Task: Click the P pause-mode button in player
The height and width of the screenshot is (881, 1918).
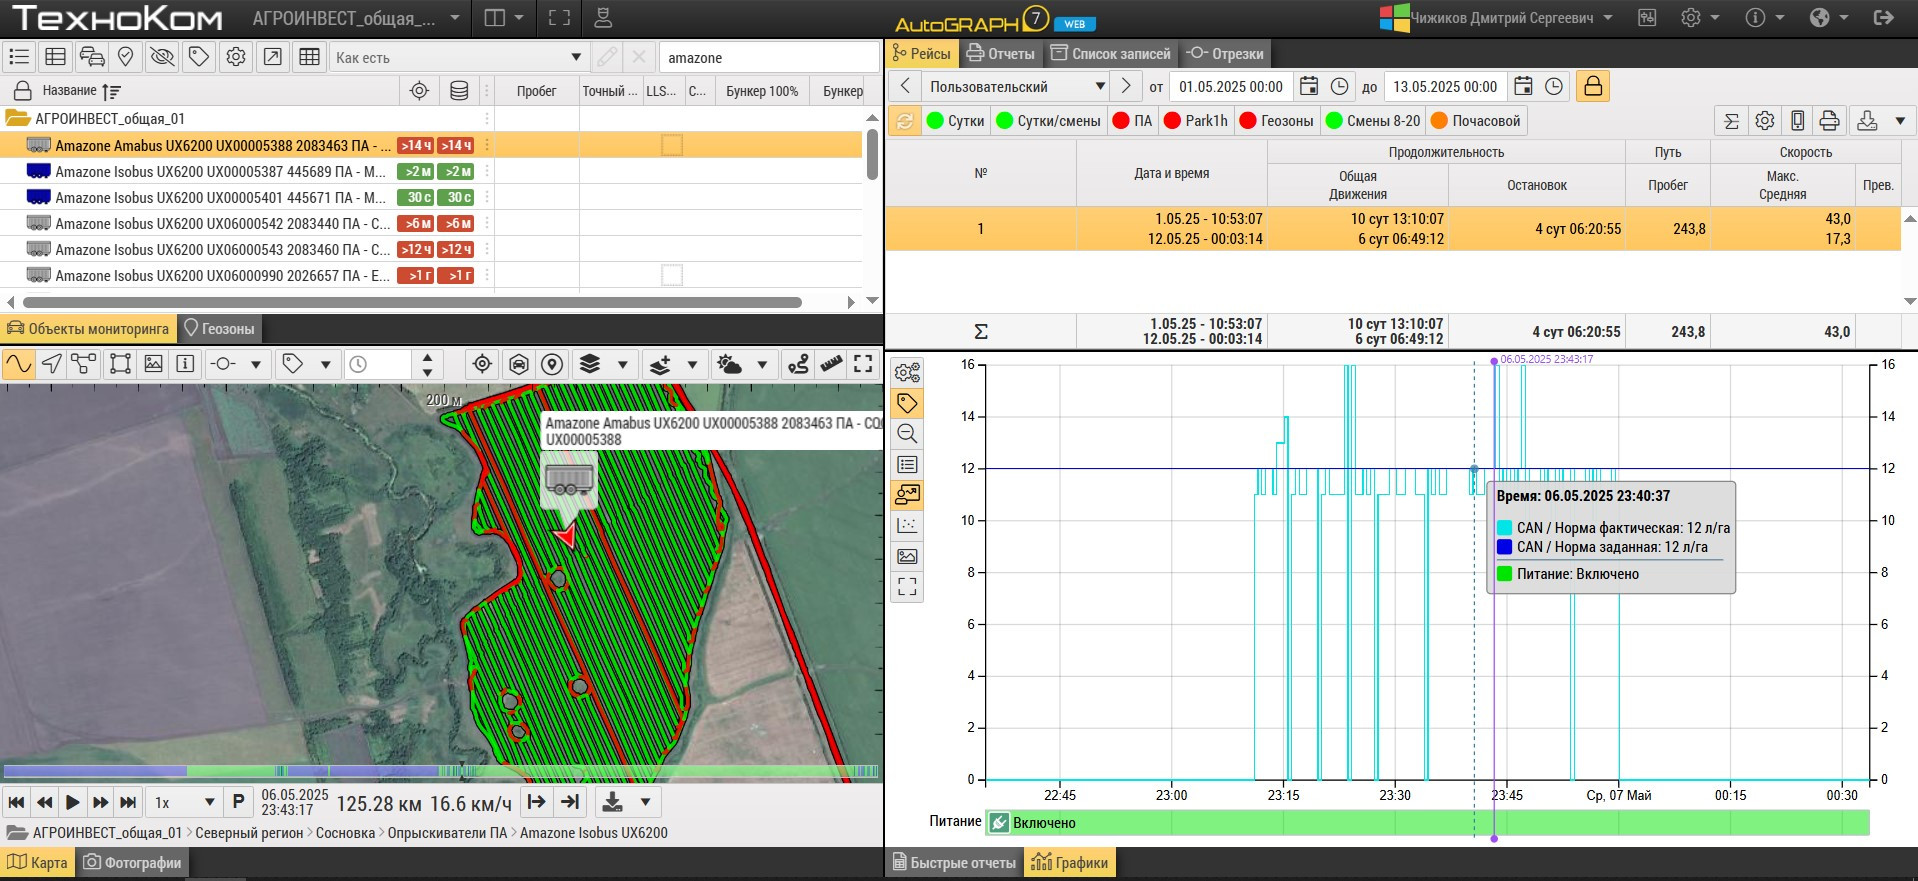Action: [238, 802]
